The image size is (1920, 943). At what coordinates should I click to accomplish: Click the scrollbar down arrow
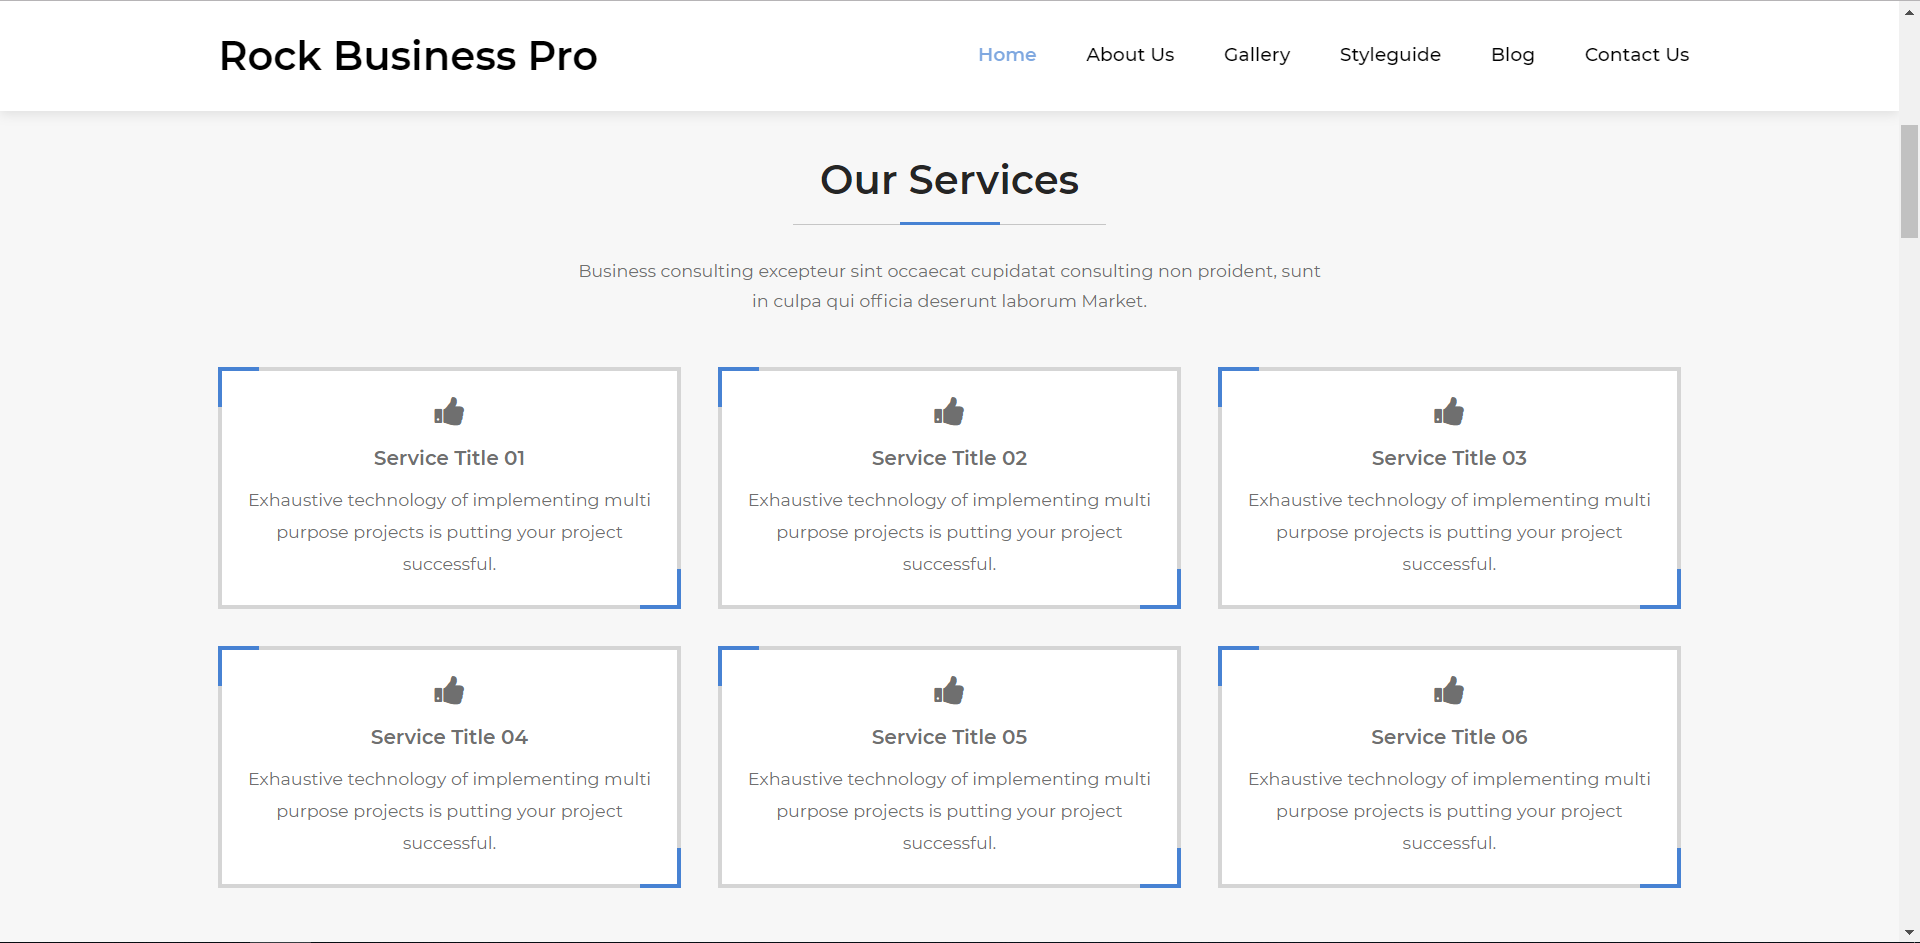click(1909, 933)
